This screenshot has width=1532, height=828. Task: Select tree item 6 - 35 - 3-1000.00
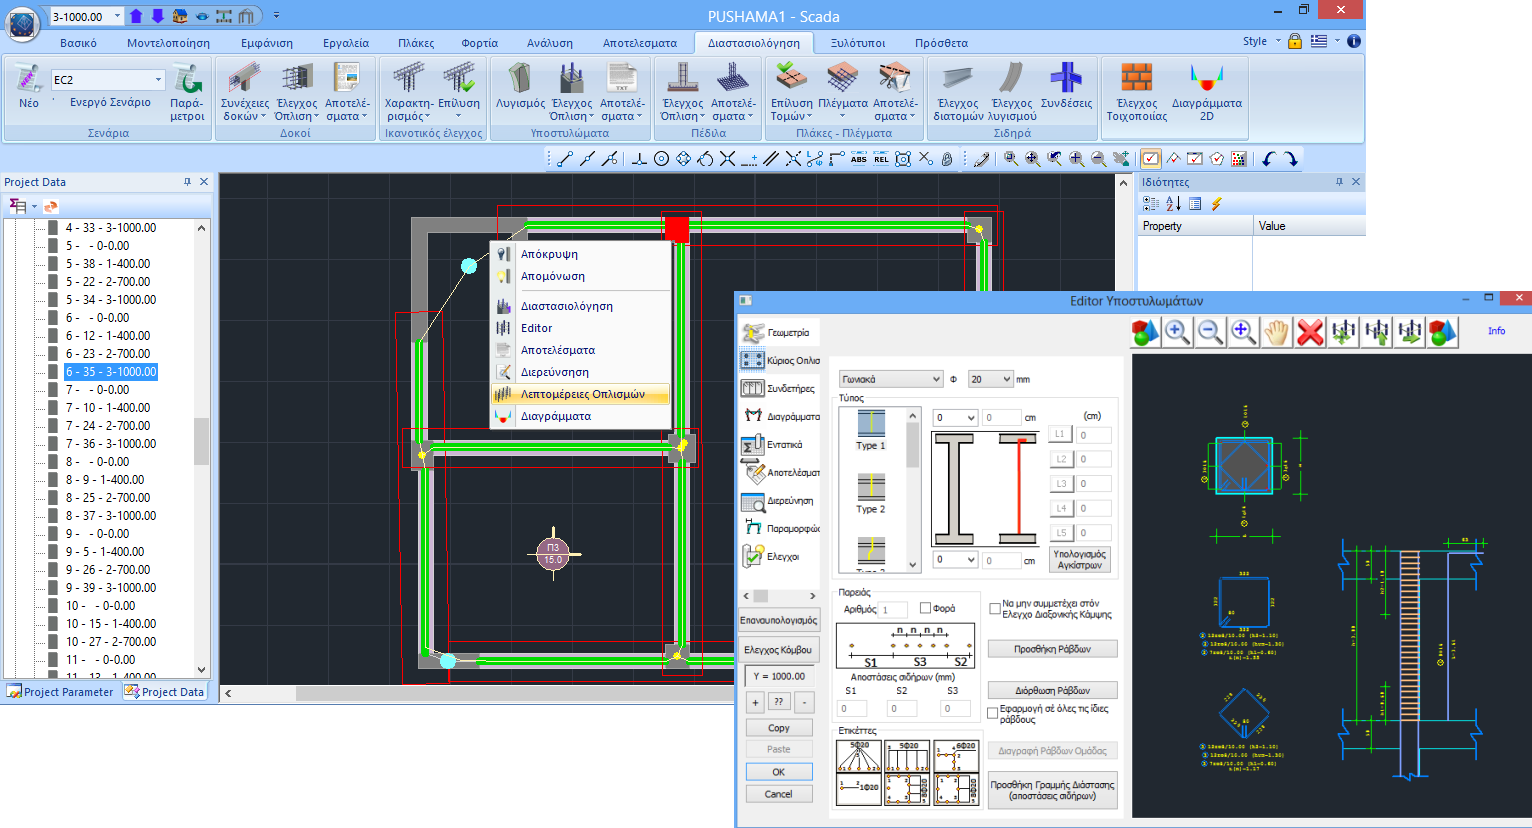click(111, 372)
